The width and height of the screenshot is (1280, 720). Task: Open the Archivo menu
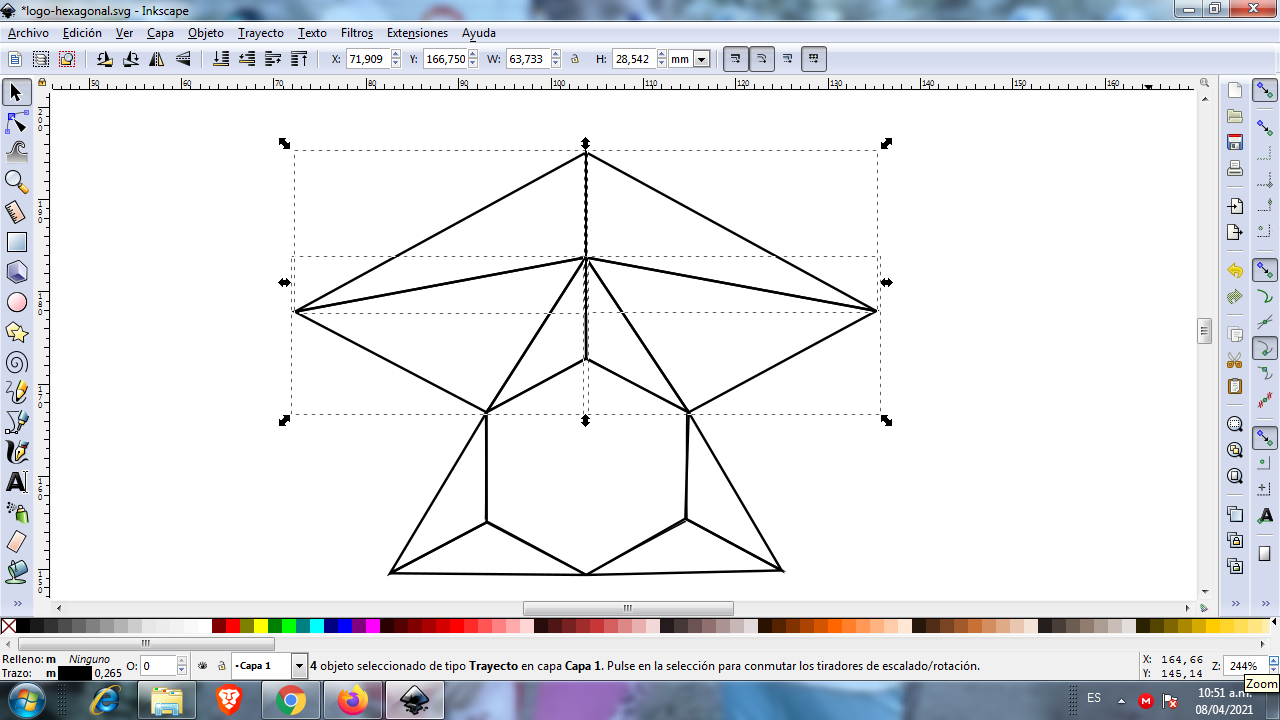coord(28,33)
